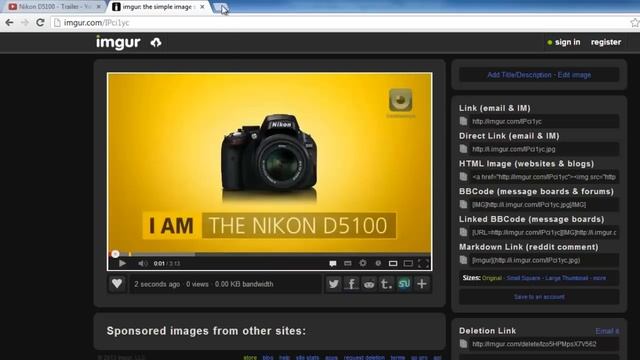Click the settings gear in the player bar

click(x=362, y=263)
